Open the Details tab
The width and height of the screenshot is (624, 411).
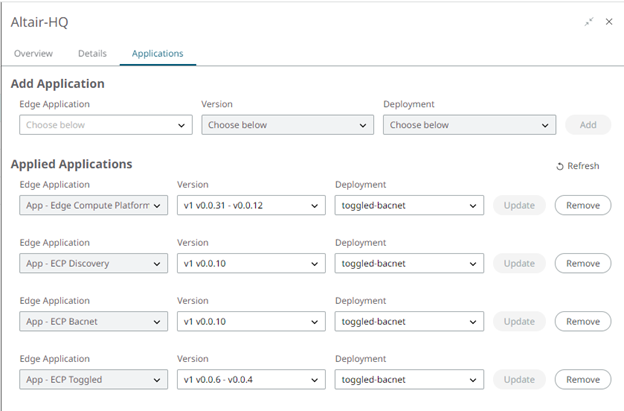click(92, 53)
